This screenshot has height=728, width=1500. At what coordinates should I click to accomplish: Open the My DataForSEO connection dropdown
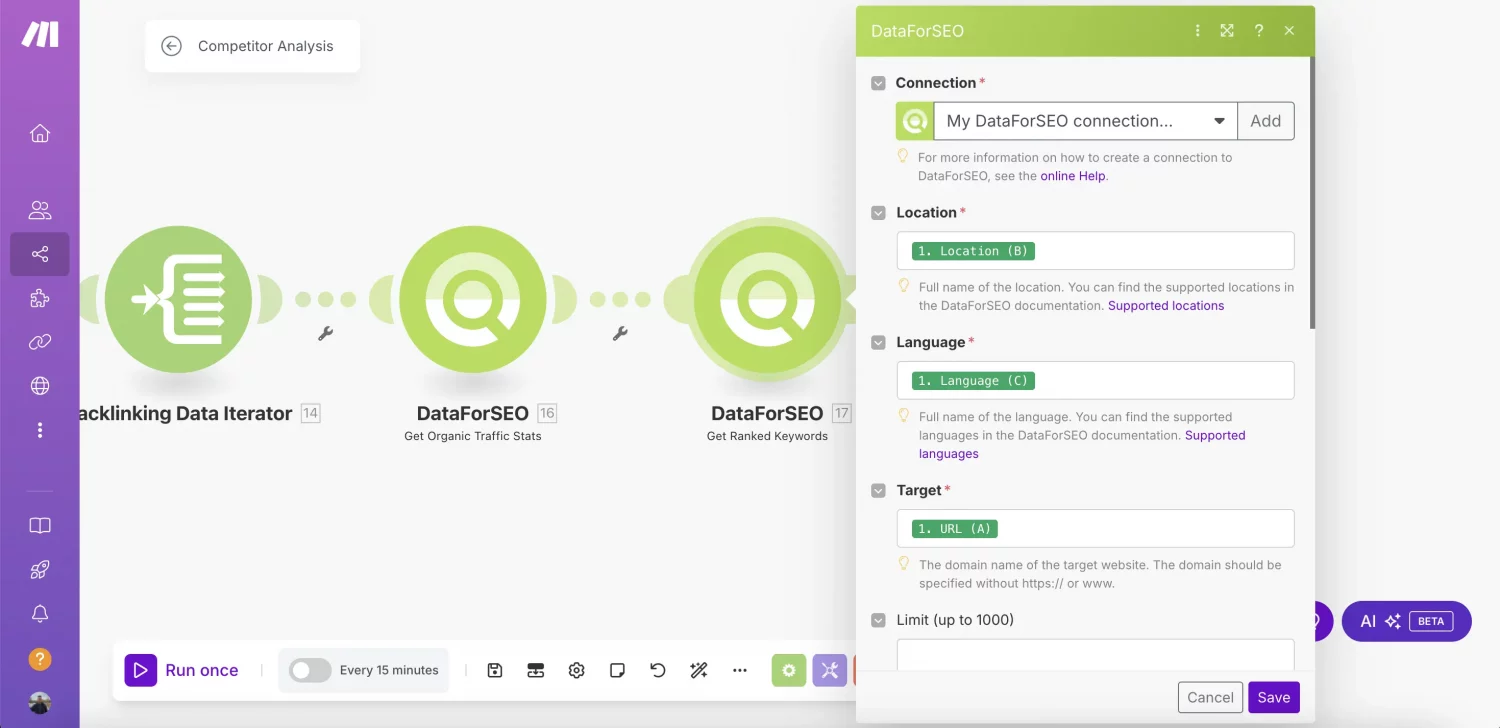tap(1086, 121)
